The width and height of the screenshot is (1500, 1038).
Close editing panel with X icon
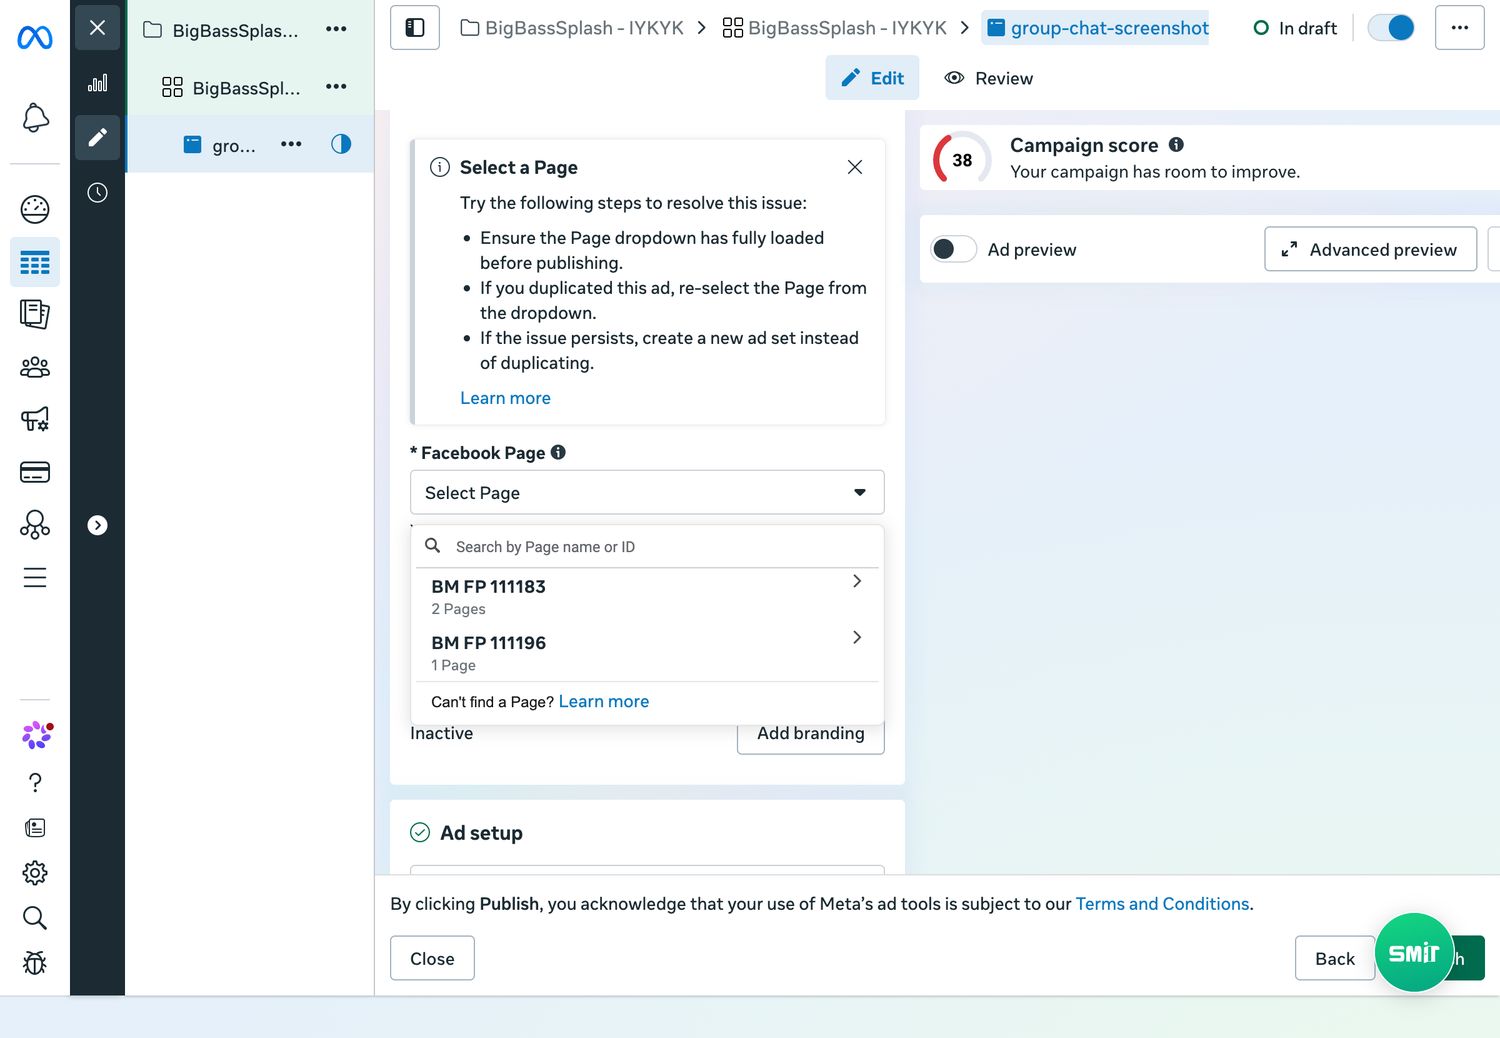pos(97,28)
